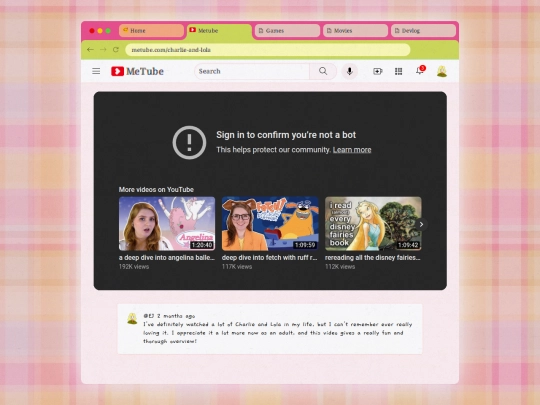This screenshot has height=405, width=540.
Task: Click the '117K views' text
Action: click(x=237, y=267)
